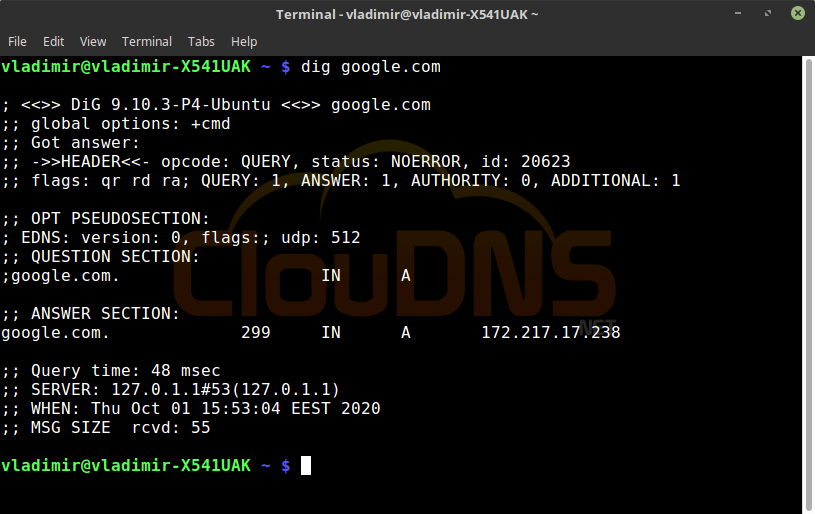Click the 'global options: +cmd' line
815x514 pixels.
pyautogui.click(x=116, y=124)
